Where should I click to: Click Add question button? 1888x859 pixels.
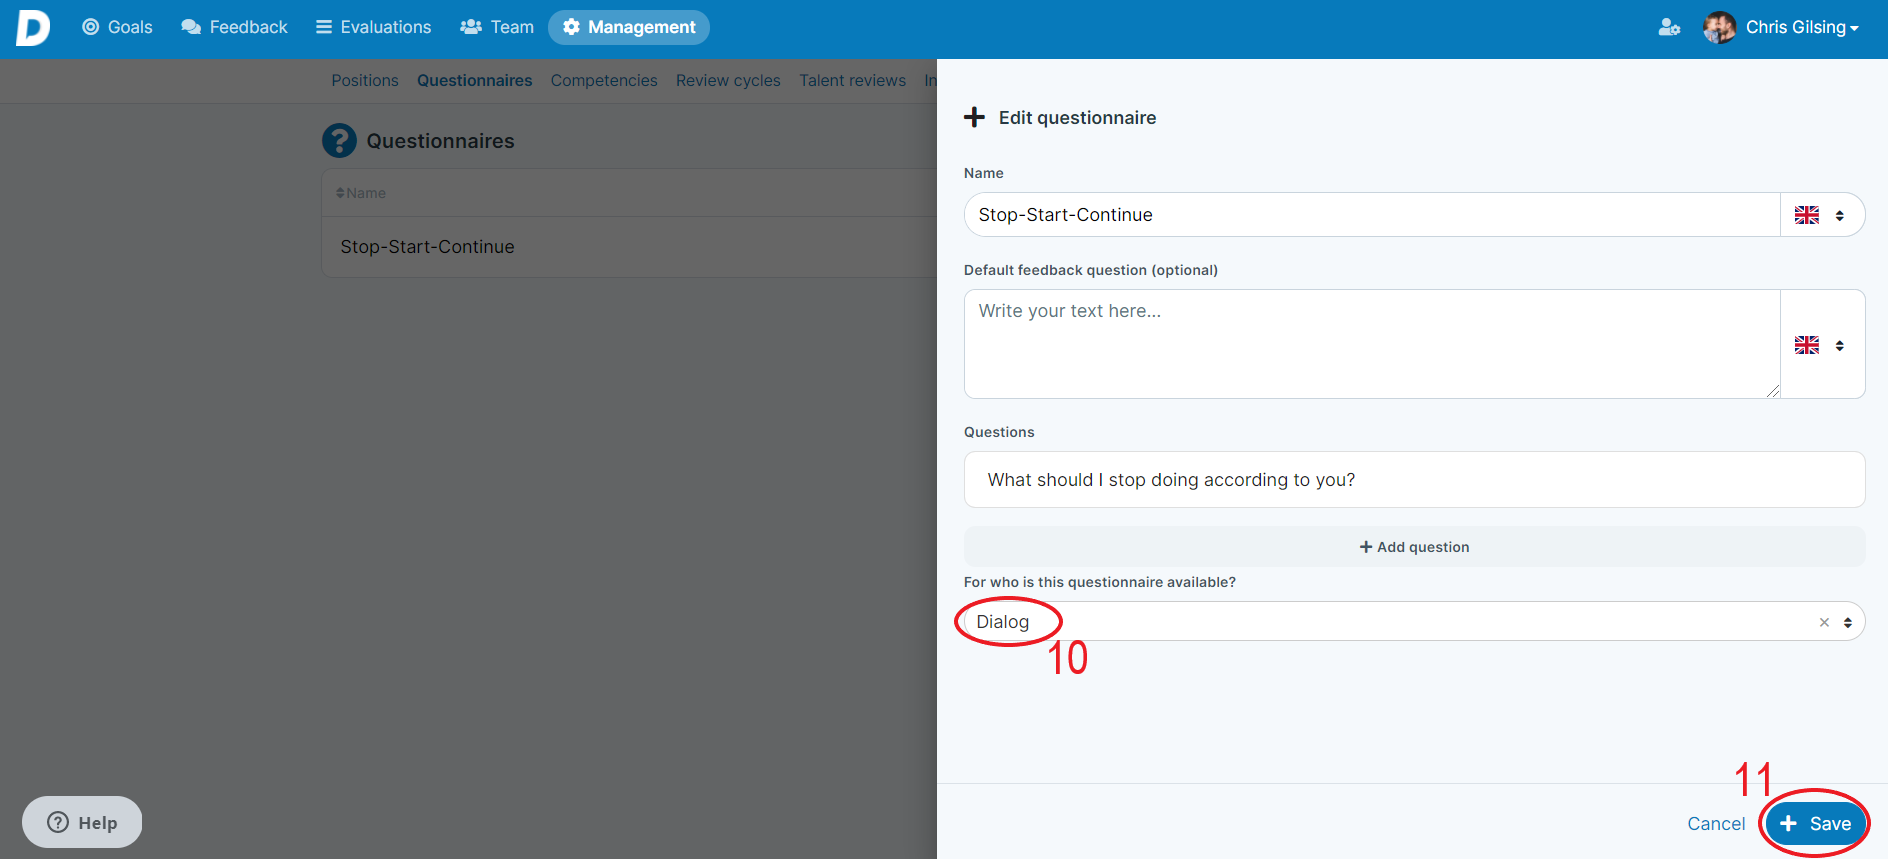1414,547
